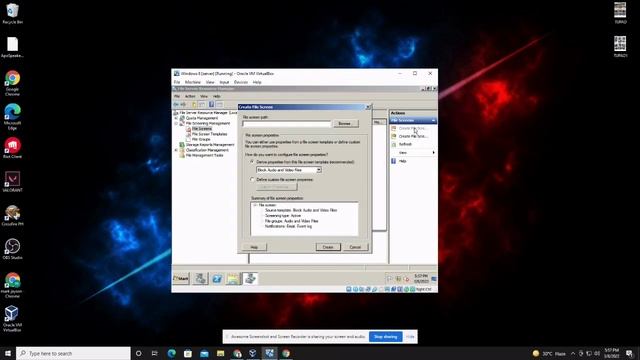Click Refresh icon in Actions pane

(x=394, y=144)
